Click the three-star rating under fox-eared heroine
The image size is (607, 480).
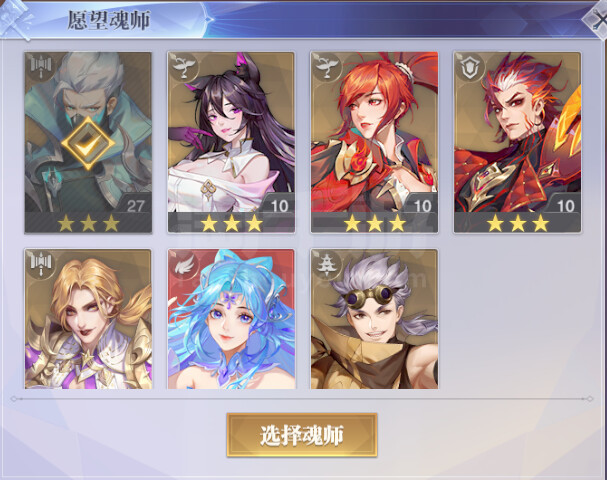[x=231, y=223]
